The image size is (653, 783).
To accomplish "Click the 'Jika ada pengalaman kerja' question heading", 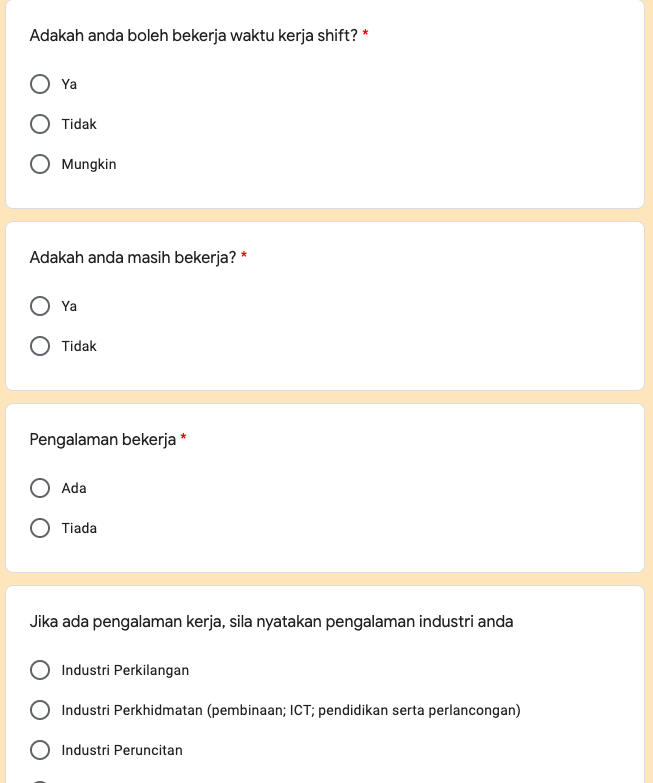I will (x=271, y=622).
